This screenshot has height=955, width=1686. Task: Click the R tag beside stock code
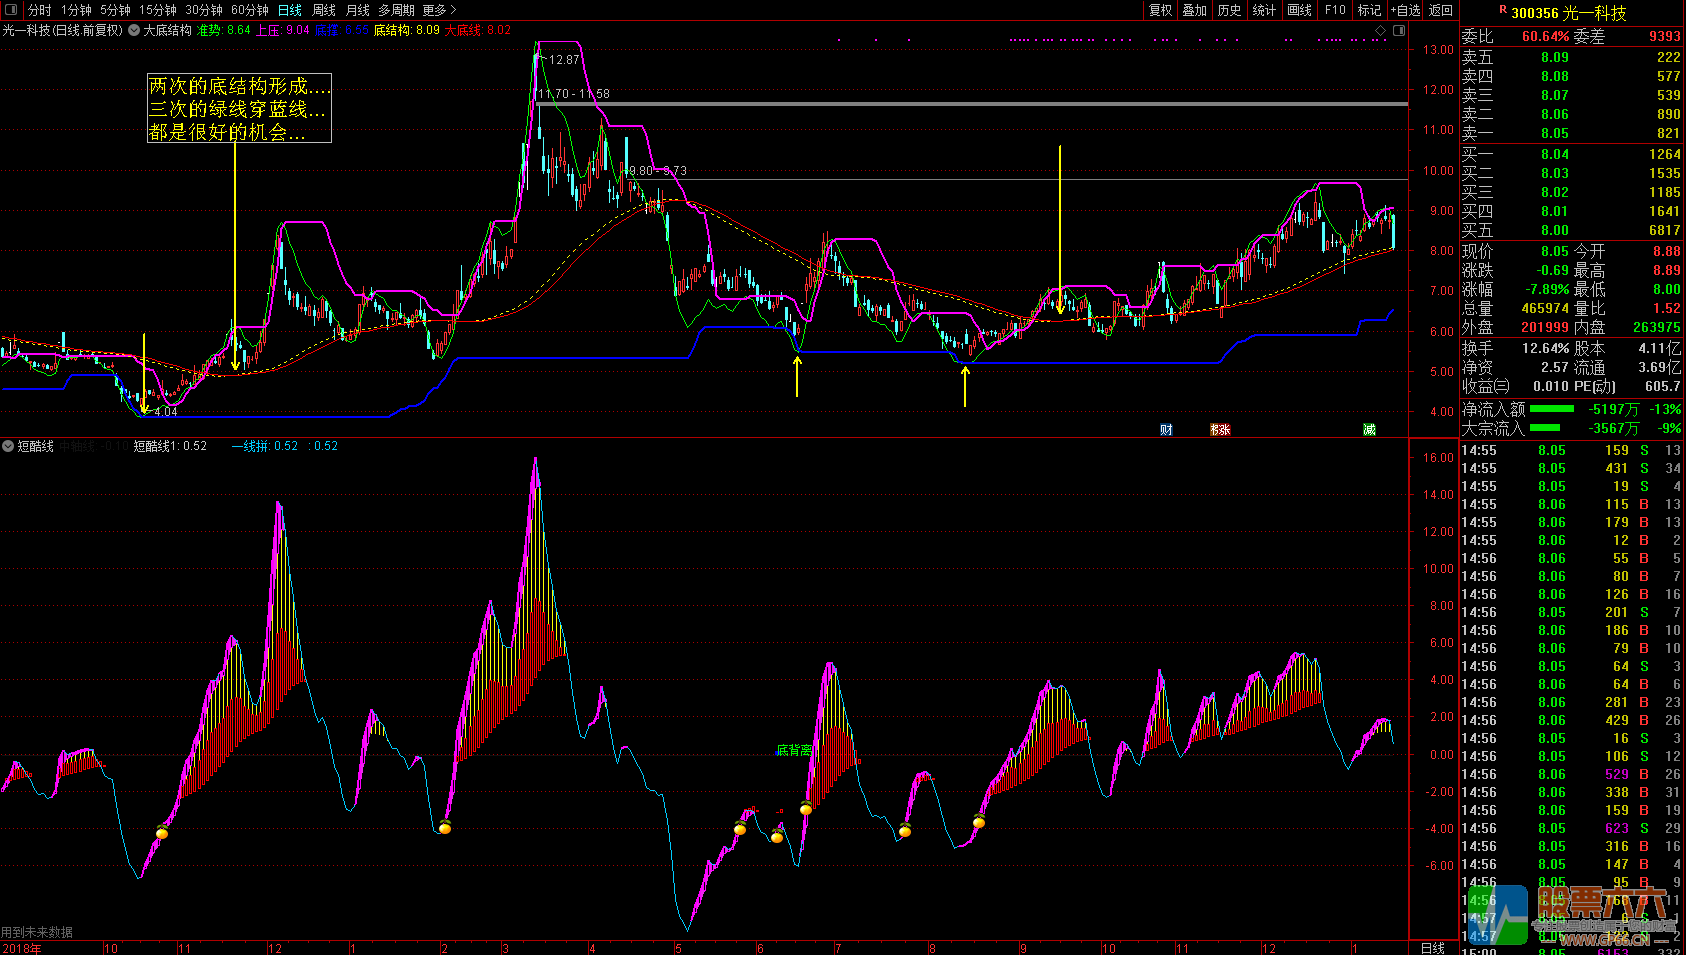1503,10
